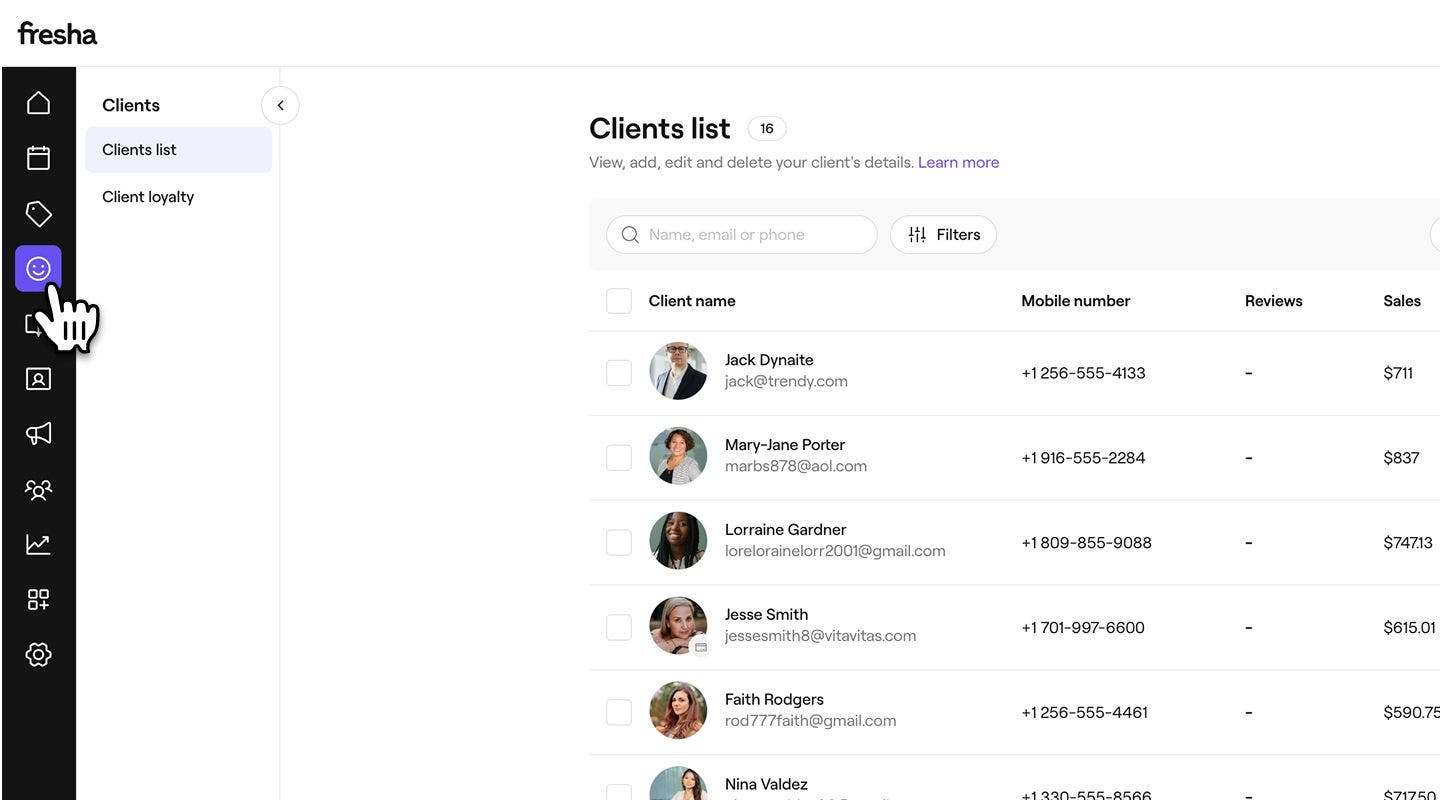This screenshot has height=800, width=1440.
Task: Open the Reports chart icon
Action: (38, 544)
